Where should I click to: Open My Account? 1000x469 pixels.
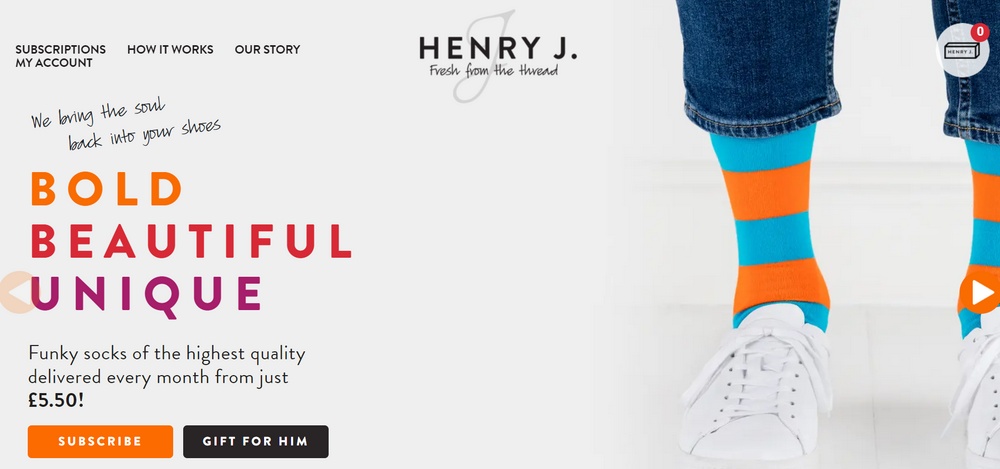(x=54, y=63)
